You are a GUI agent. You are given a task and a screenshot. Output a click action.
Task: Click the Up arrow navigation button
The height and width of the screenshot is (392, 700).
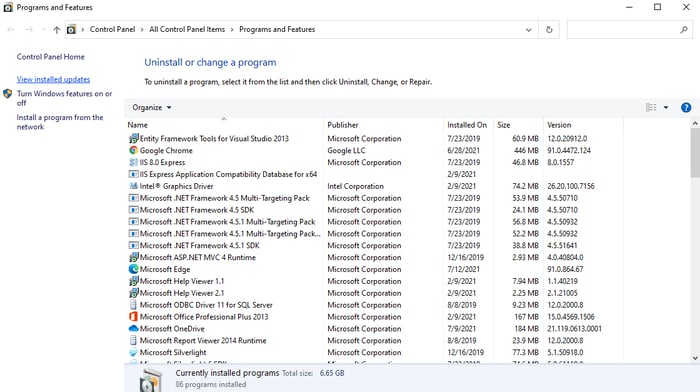coord(57,29)
